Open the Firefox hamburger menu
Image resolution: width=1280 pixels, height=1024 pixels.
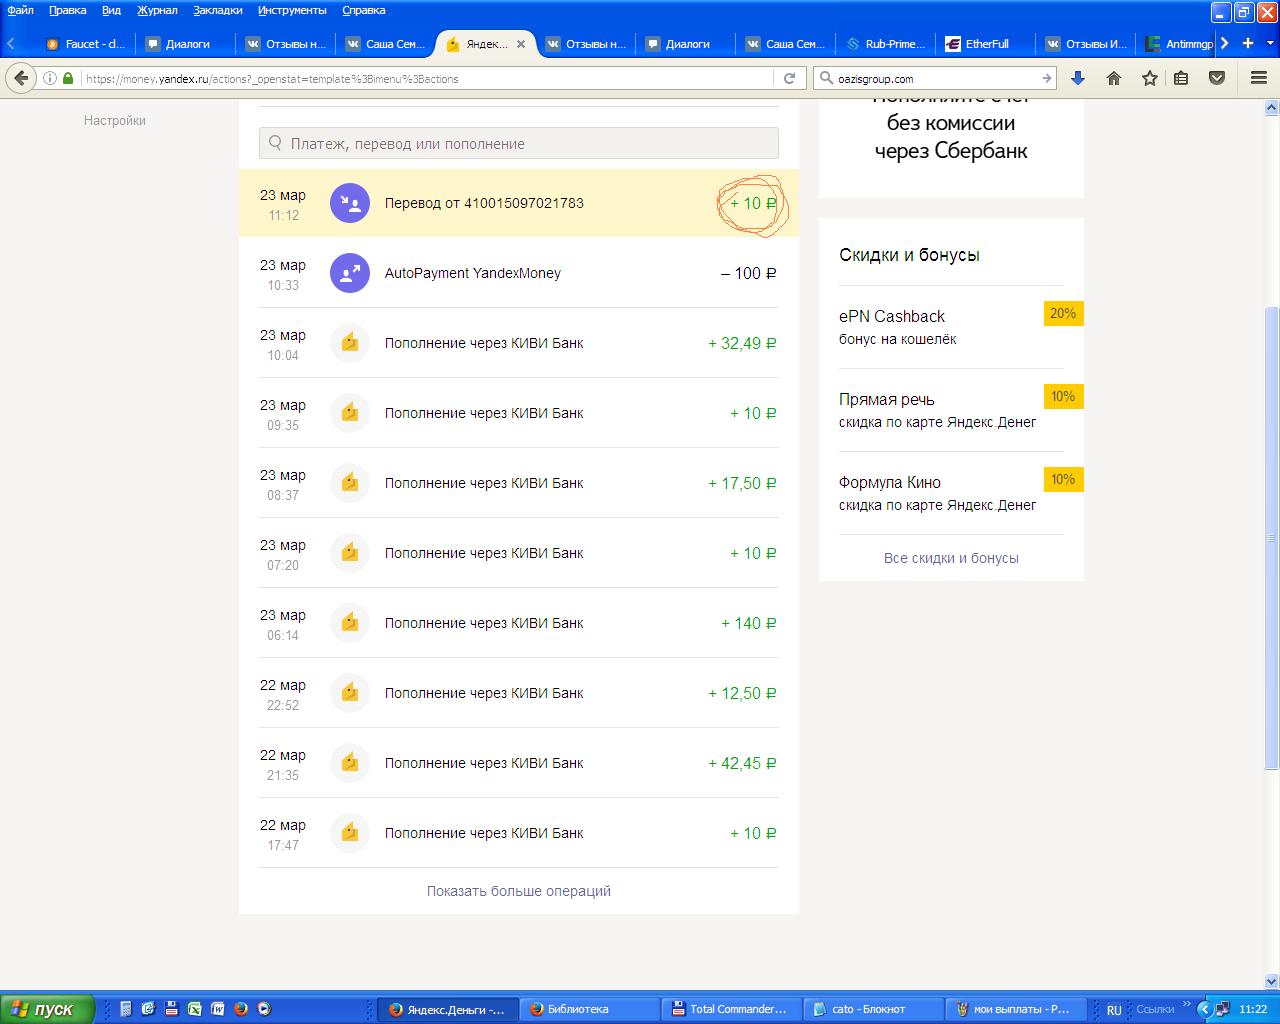[1259, 78]
